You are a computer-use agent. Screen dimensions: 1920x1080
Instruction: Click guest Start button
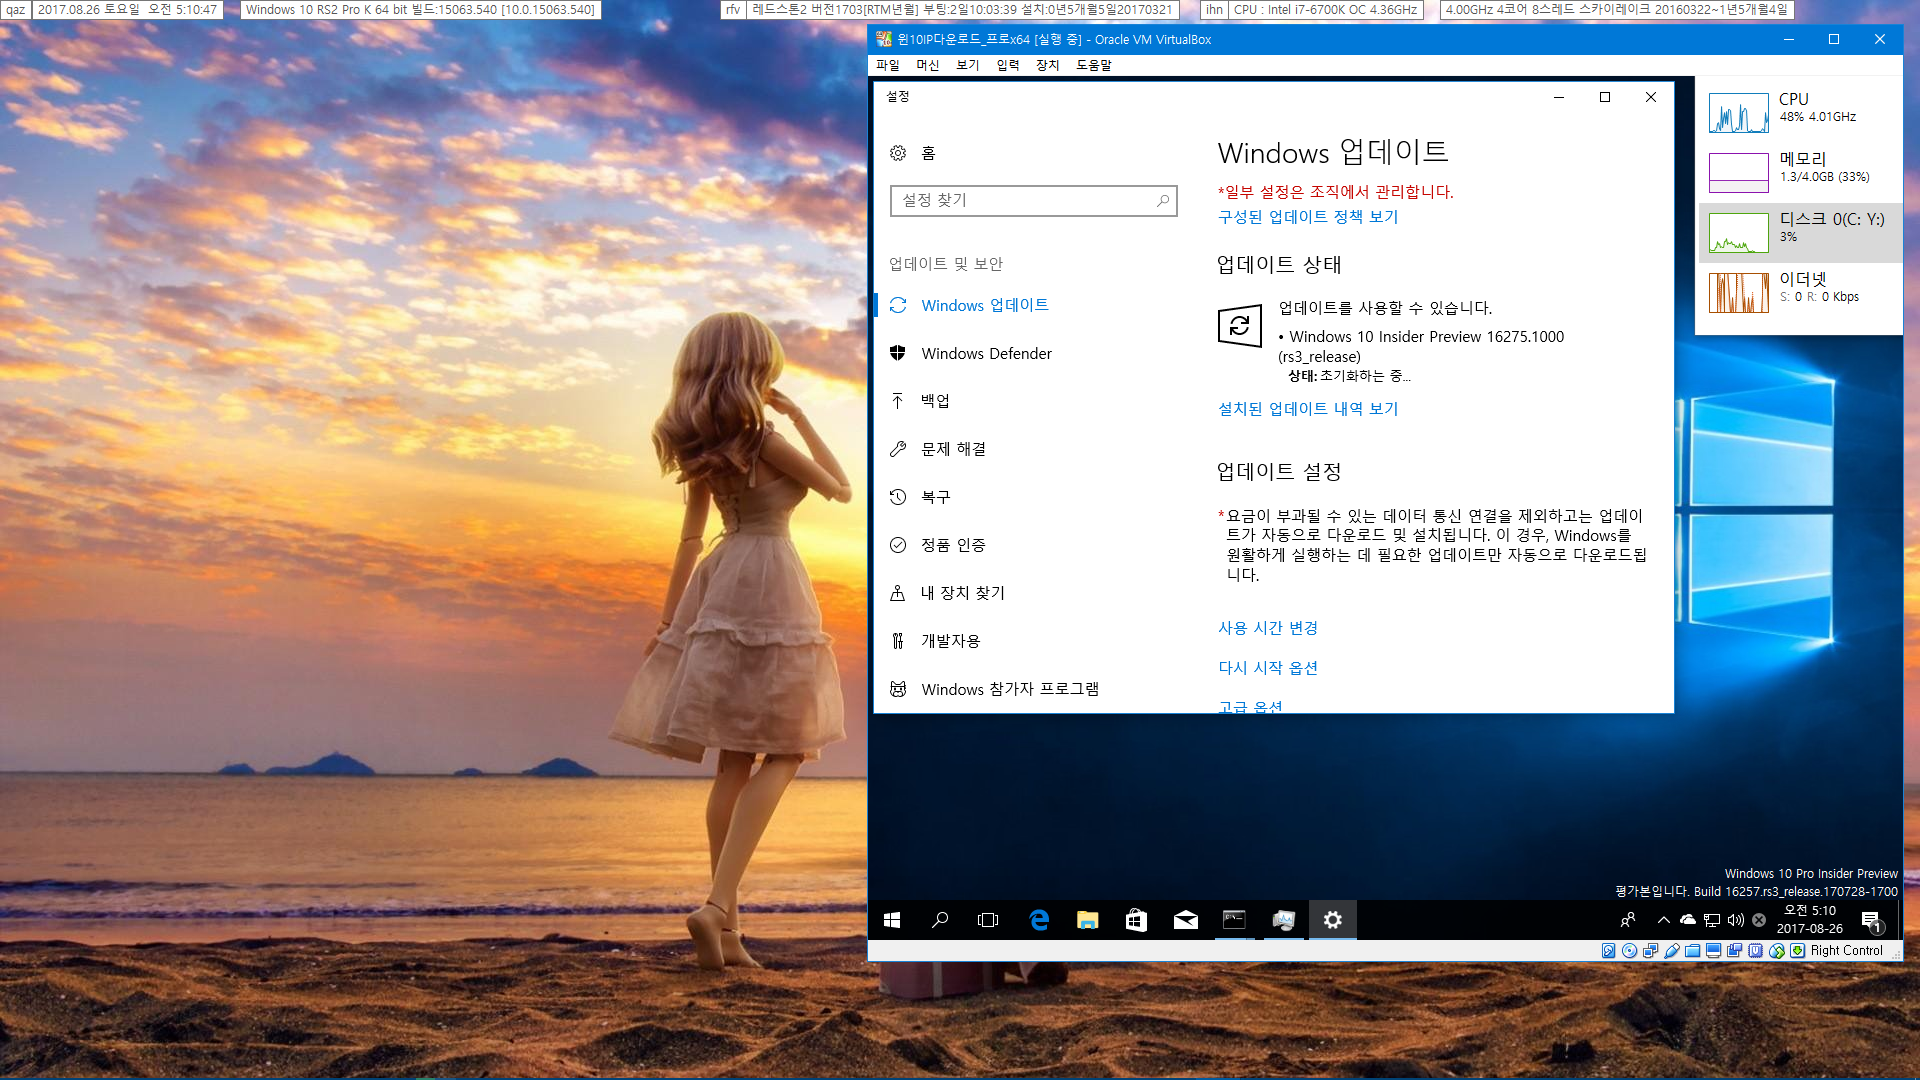[892, 920]
